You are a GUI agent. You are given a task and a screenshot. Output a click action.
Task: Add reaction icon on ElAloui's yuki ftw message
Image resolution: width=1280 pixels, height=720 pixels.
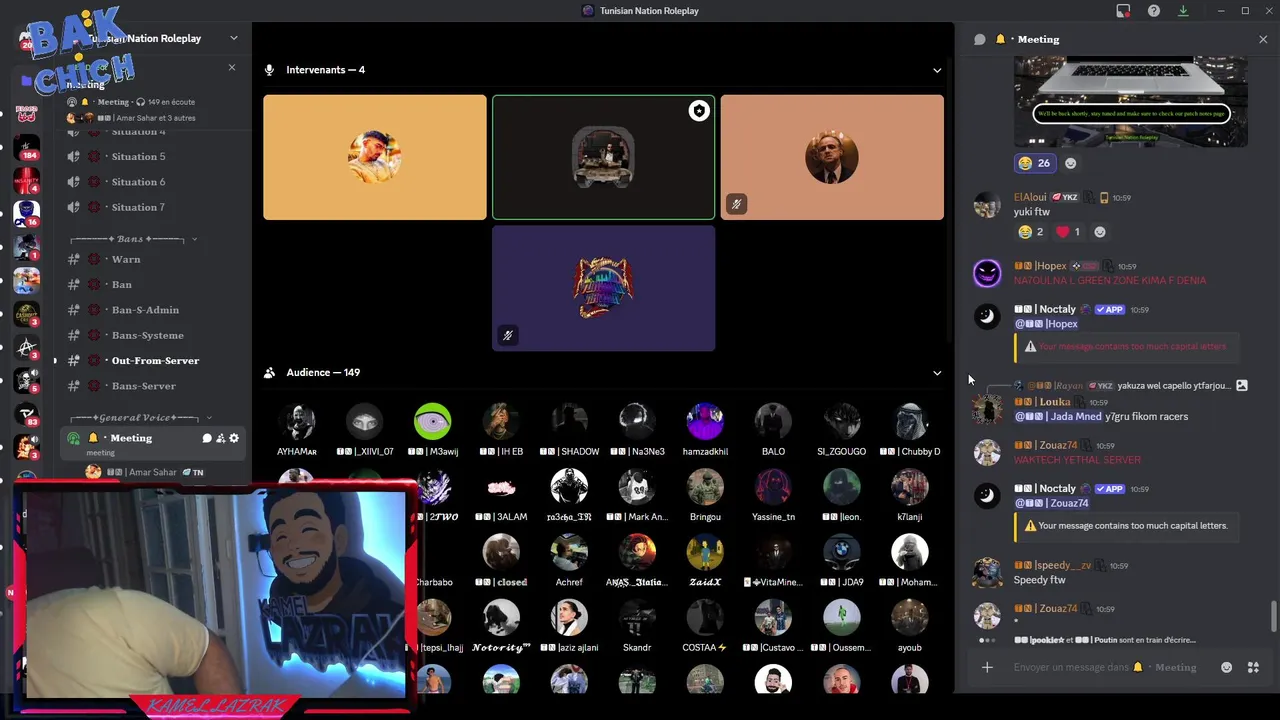point(1100,232)
